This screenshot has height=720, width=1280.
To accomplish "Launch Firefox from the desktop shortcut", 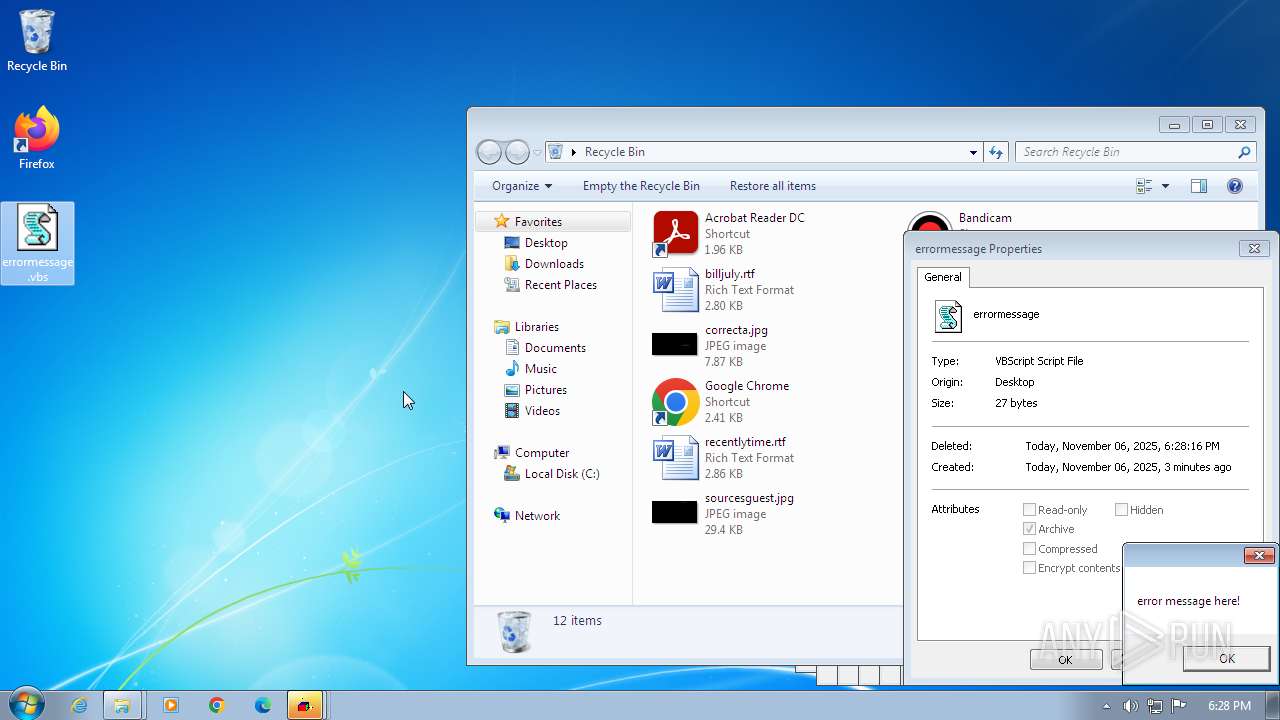I will [x=37, y=139].
